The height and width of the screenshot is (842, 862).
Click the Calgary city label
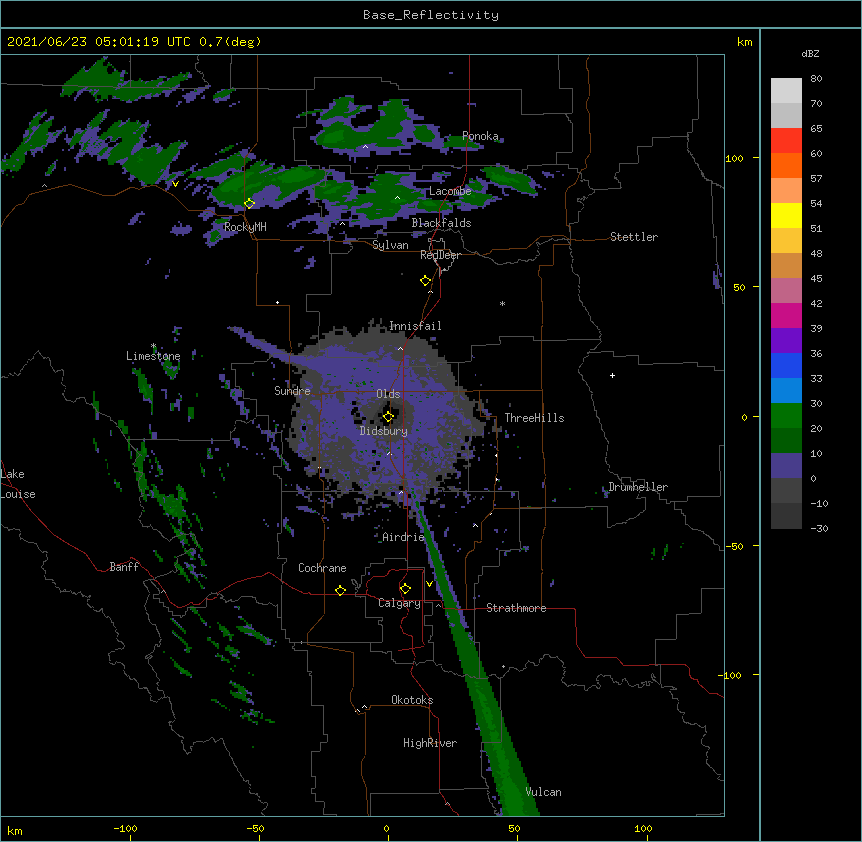pos(399,603)
